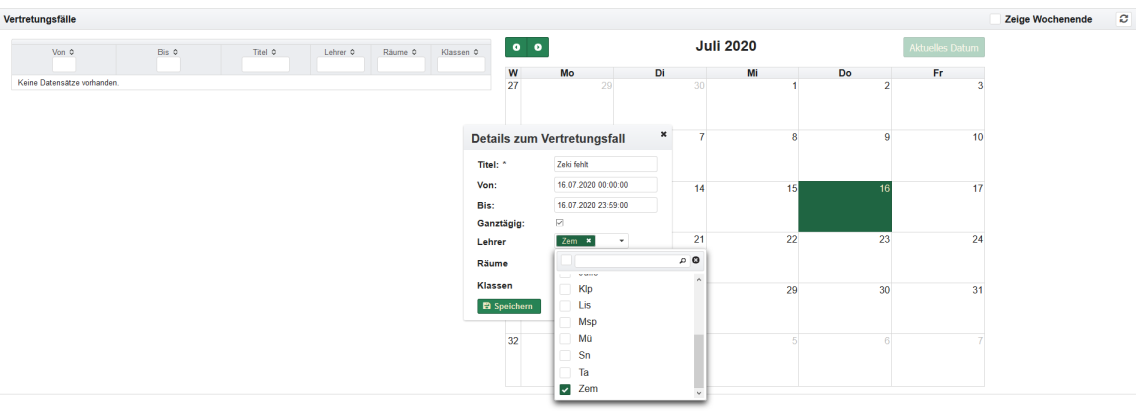The width and height of the screenshot is (1136, 419).
Task: Uncheck the Zem teacher checkbox
Action: tap(565, 389)
